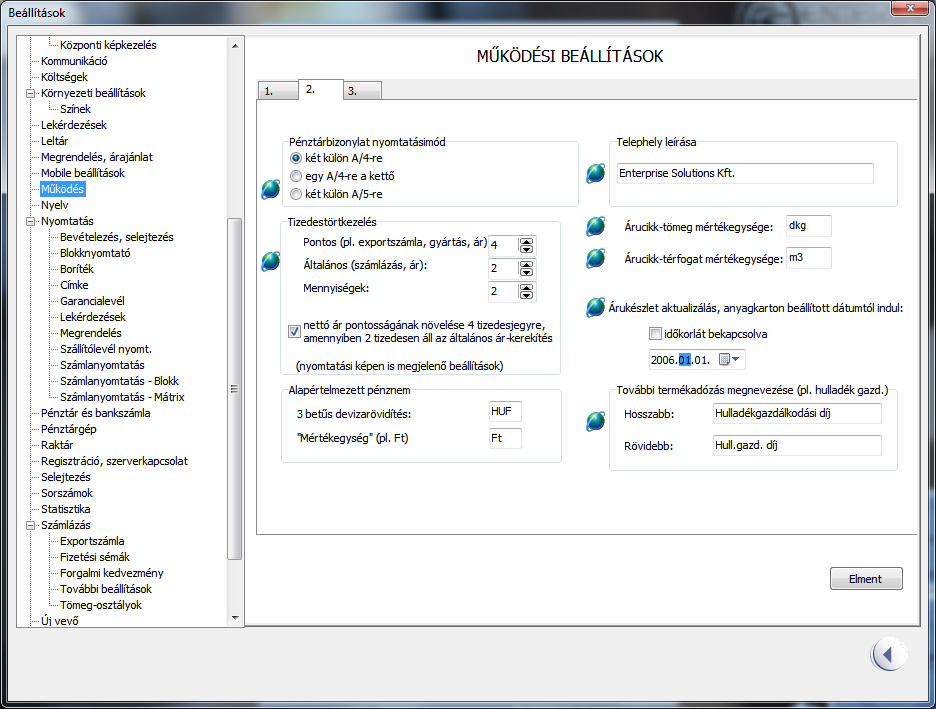Screen dimensions: 936x709
Task: Open Számlanyomtatás - Mátrix tree item
Action: point(122,397)
